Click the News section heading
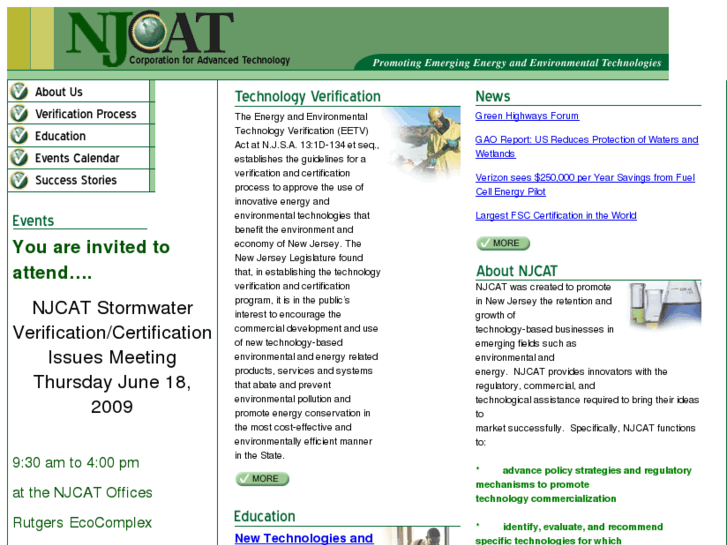The image size is (727, 545). pos(492,96)
